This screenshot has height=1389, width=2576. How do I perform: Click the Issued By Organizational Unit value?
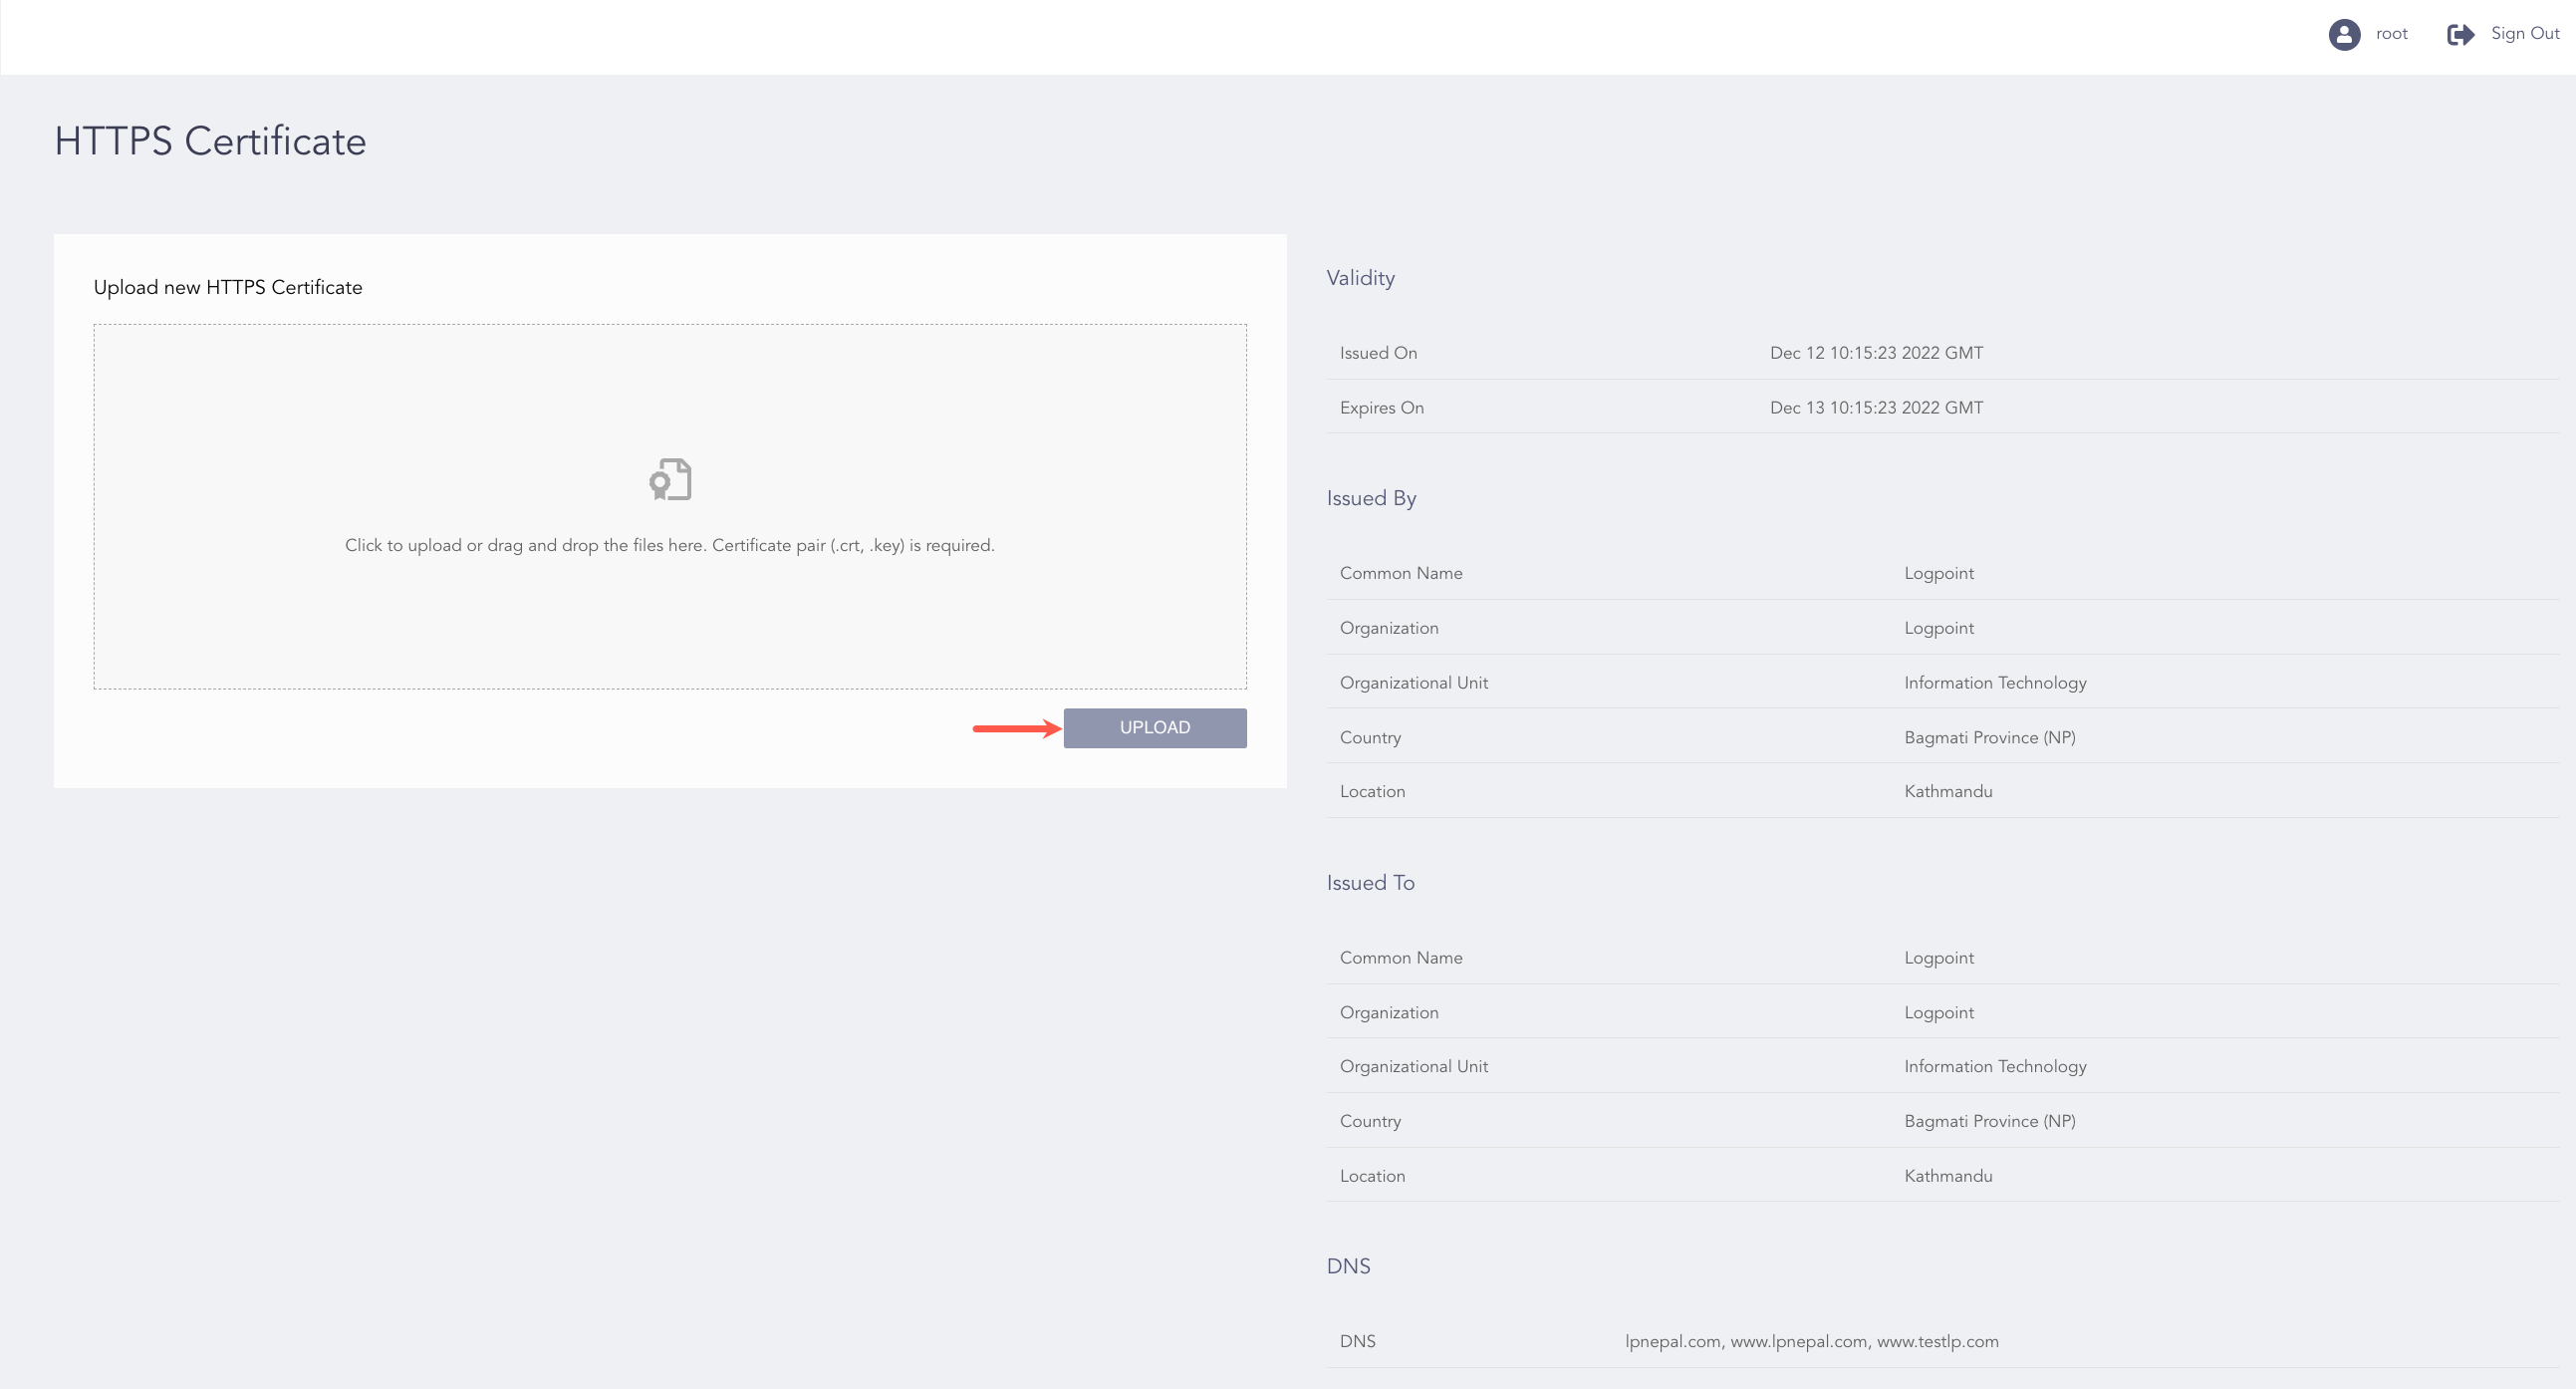point(1994,683)
